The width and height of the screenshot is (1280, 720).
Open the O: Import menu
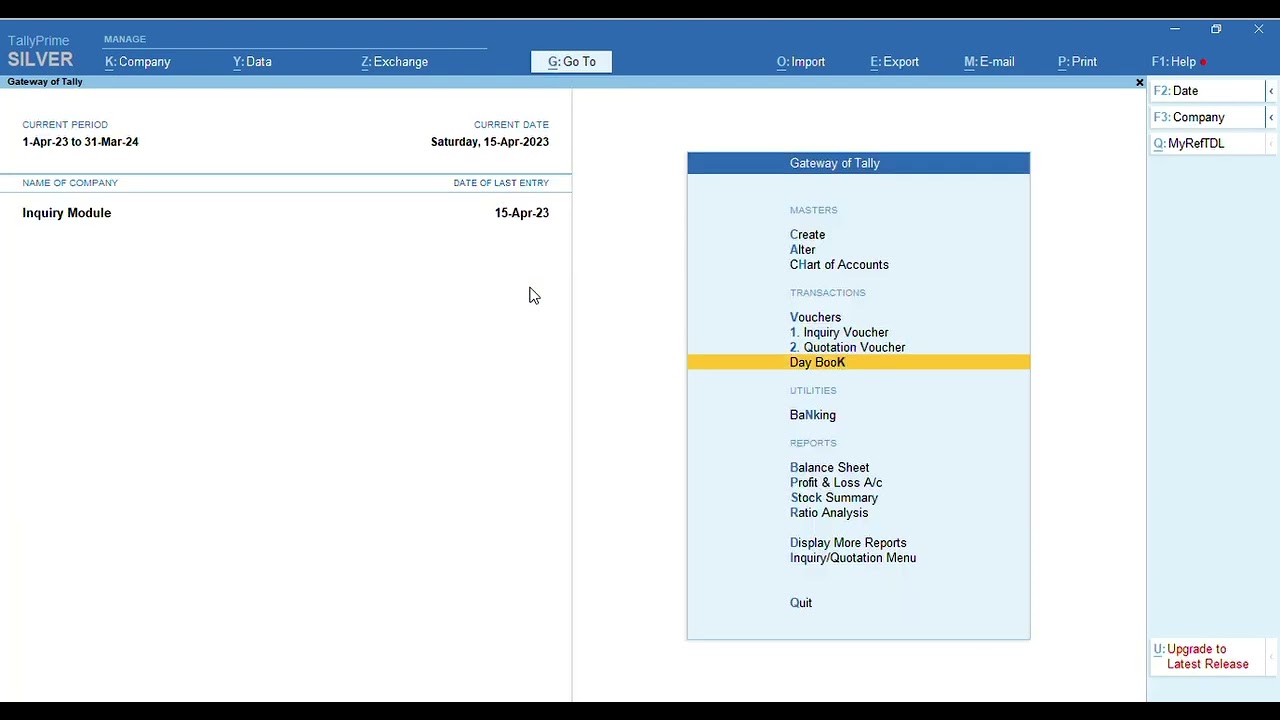point(801,62)
